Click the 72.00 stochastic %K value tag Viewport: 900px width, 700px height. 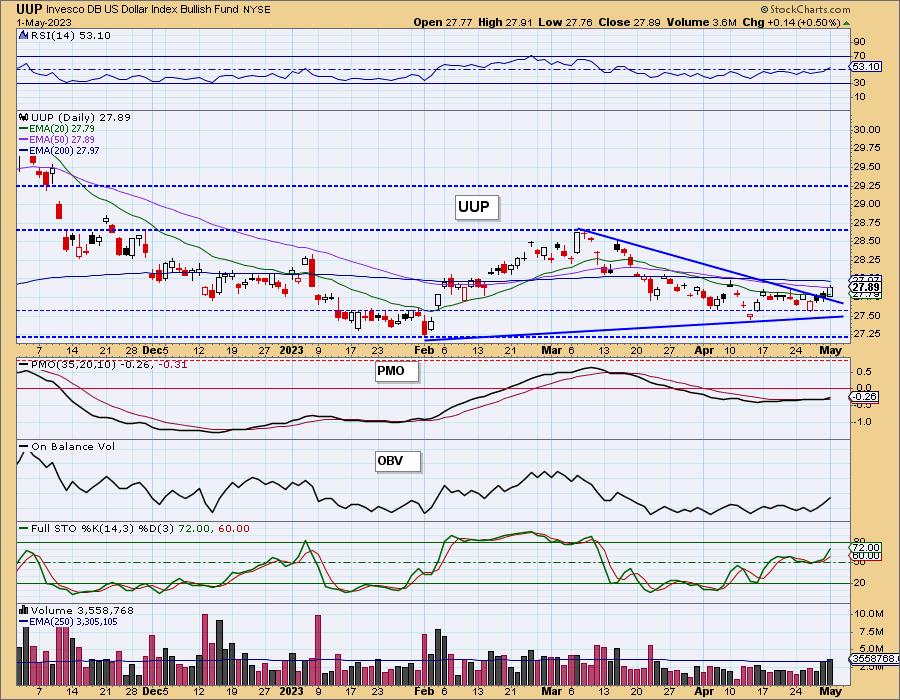tap(866, 548)
